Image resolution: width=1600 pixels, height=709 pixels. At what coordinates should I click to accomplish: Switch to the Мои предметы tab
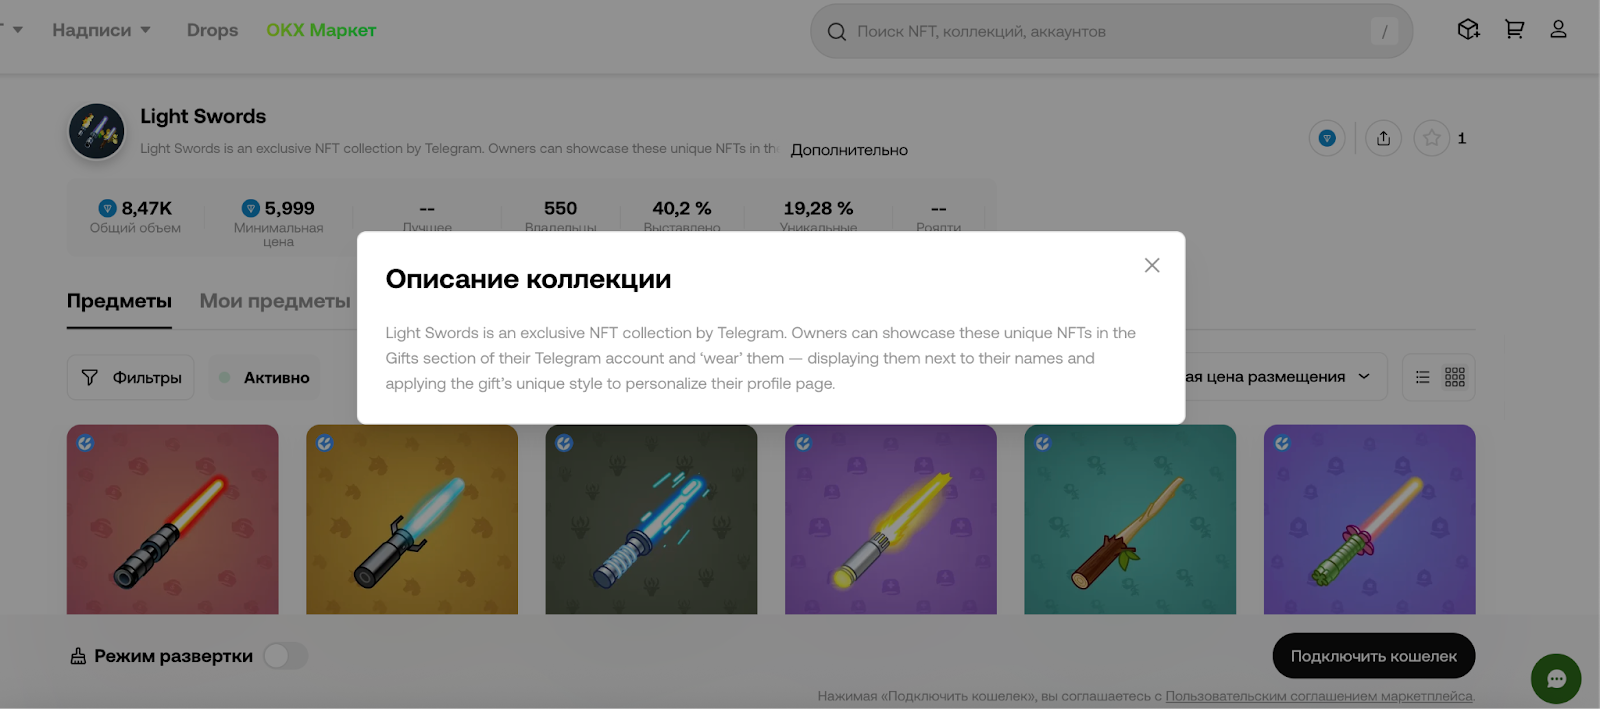click(x=275, y=301)
